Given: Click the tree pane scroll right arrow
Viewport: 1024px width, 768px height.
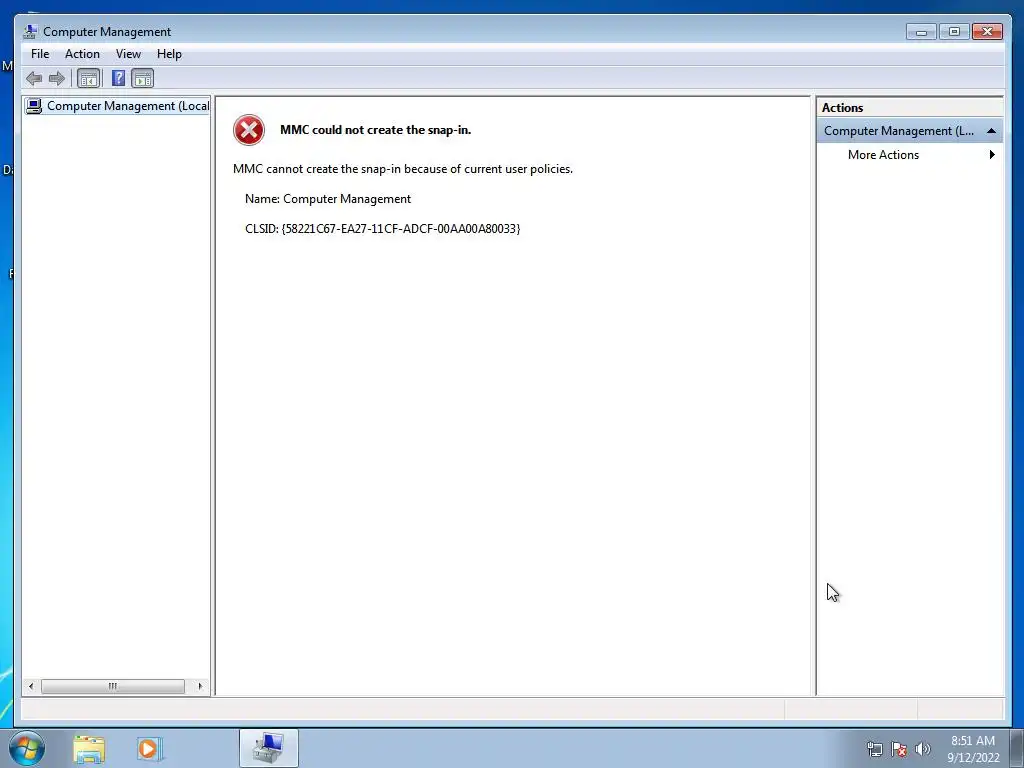Looking at the screenshot, I should [x=200, y=686].
